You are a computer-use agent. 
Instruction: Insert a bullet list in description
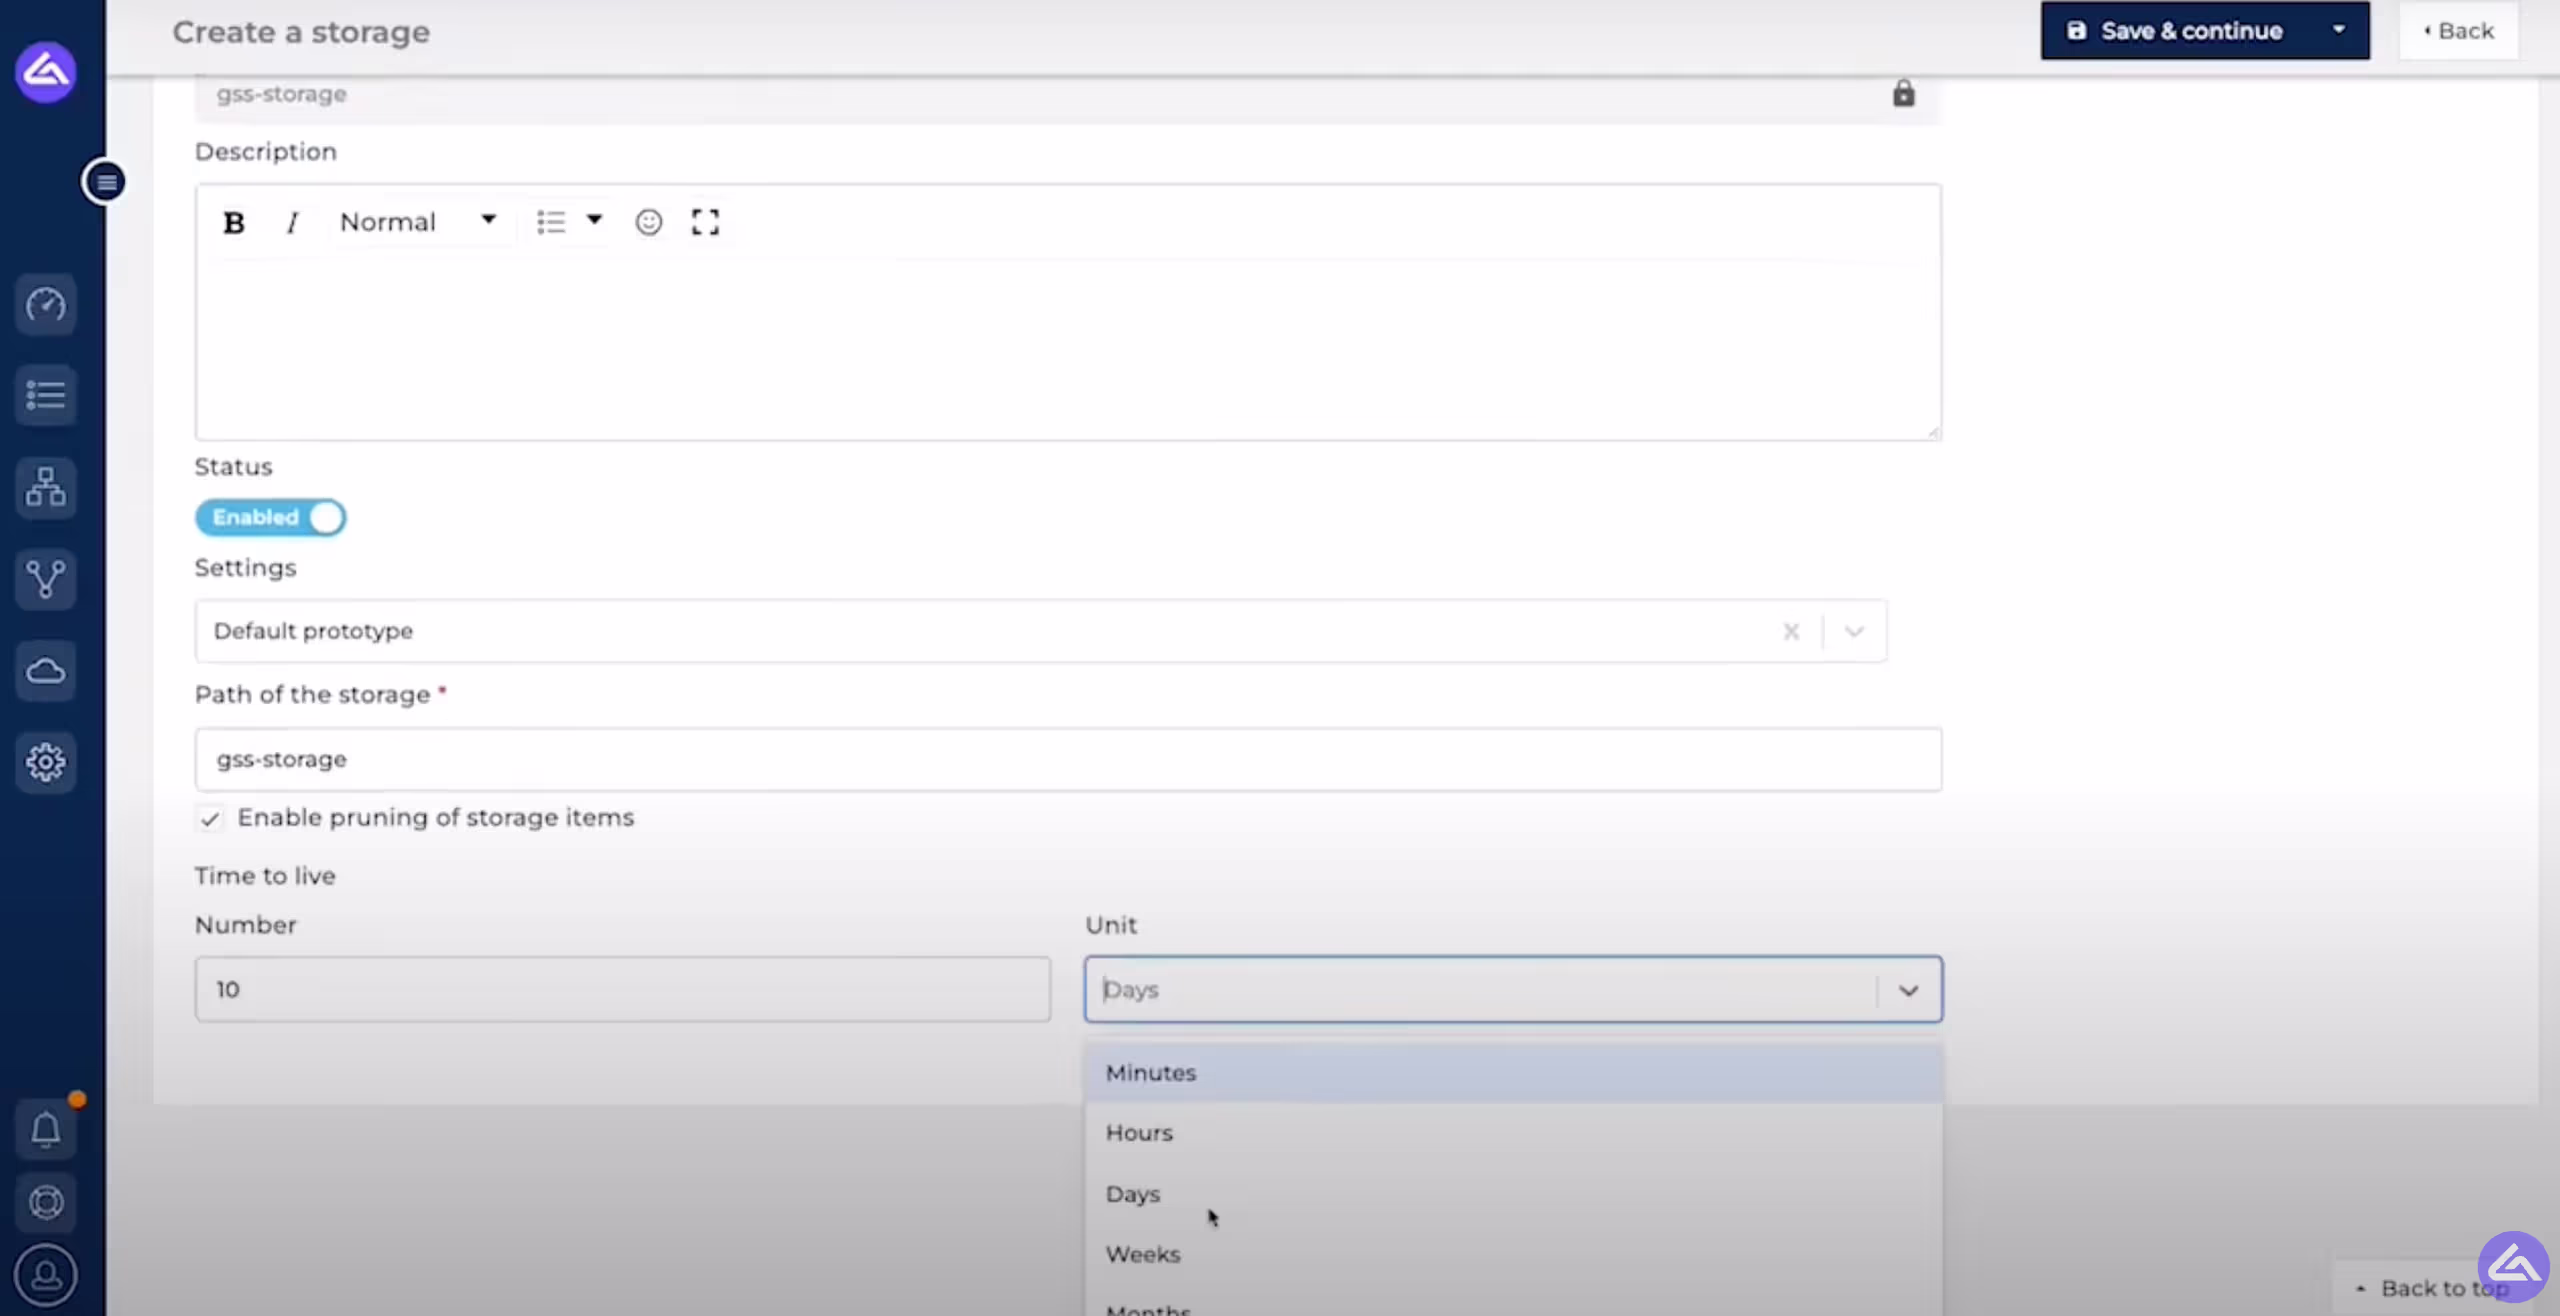(x=551, y=222)
